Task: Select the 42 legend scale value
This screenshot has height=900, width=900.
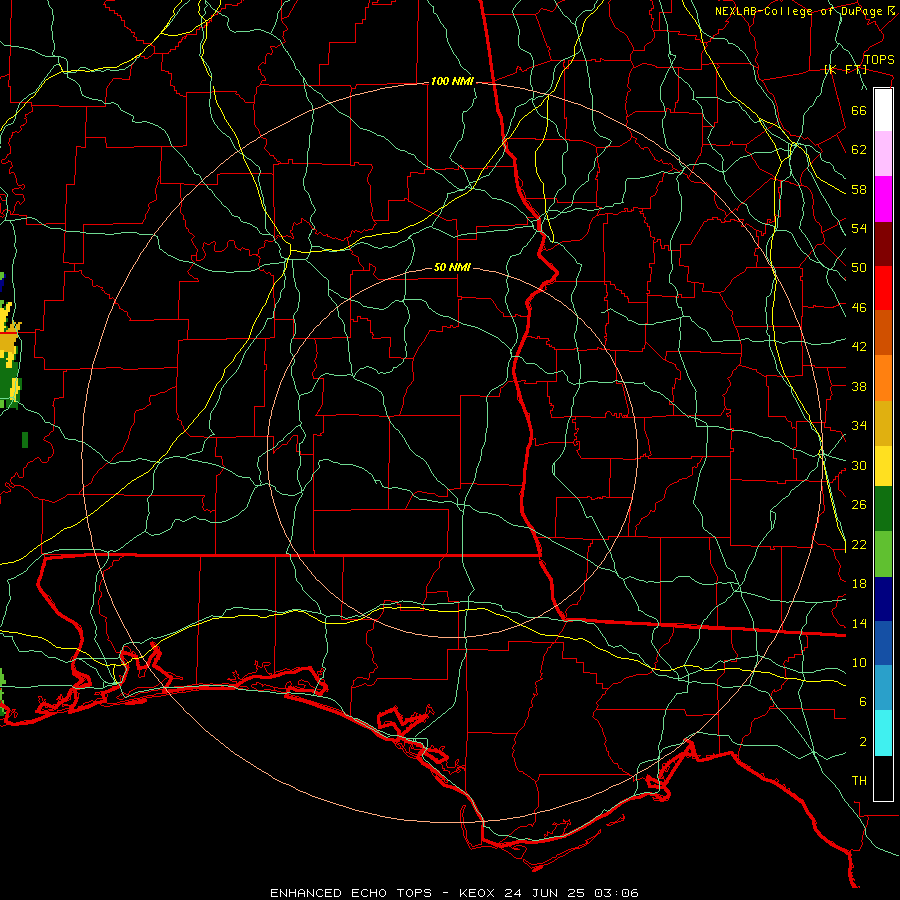Action: point(859,347)
